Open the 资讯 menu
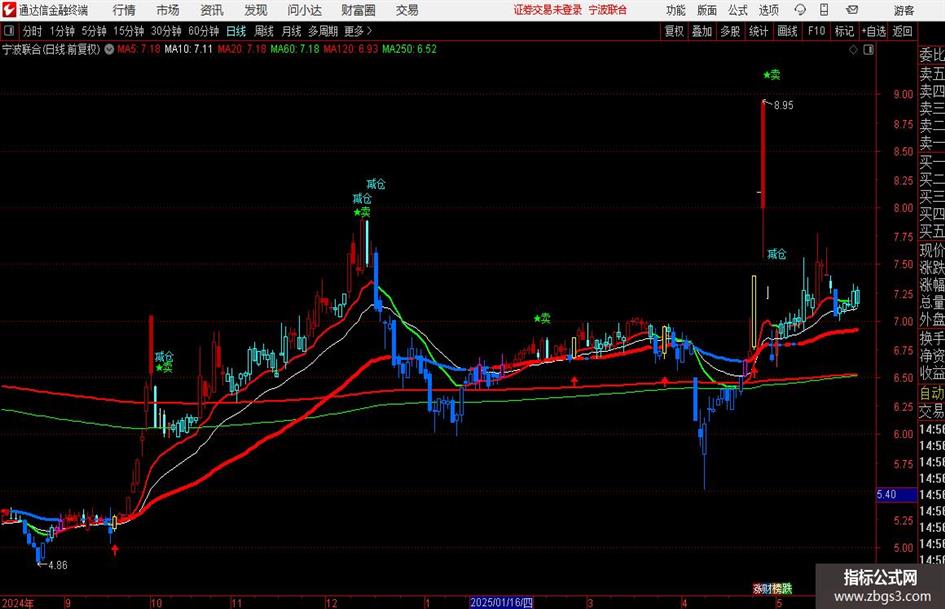The image size is (945, 609). point(212,10)
